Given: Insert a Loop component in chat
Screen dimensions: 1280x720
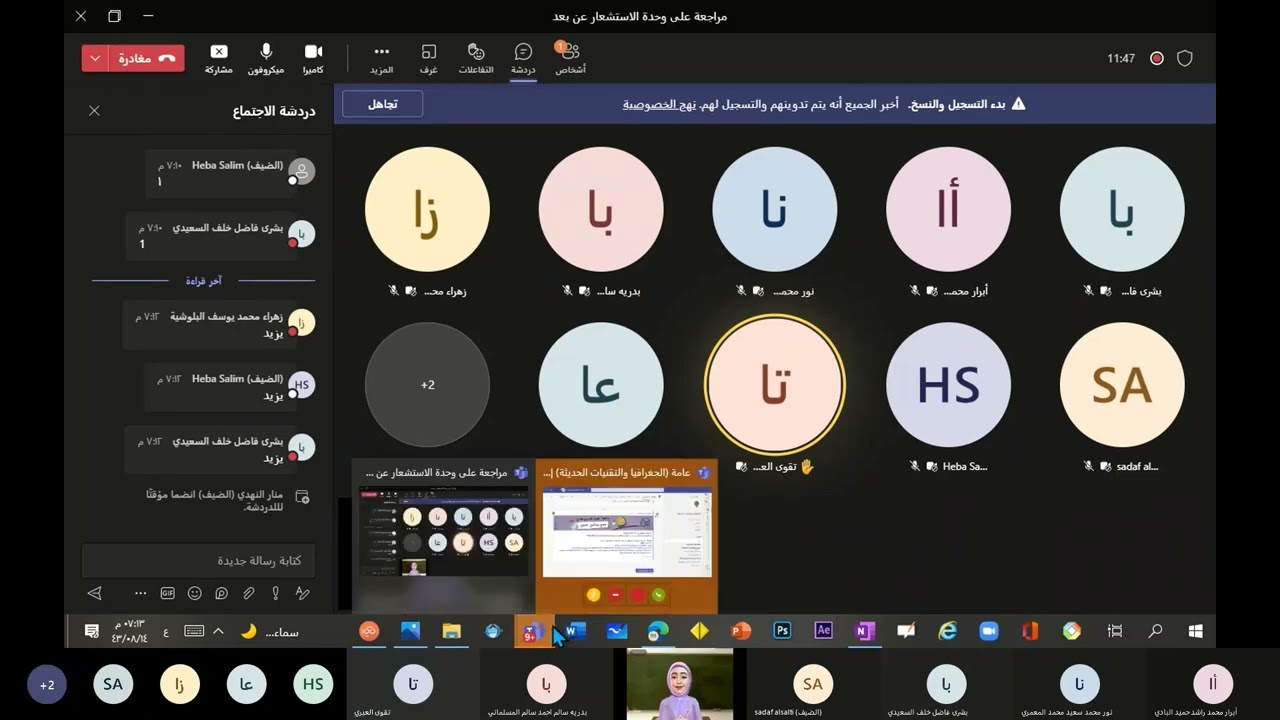Looking at the screenshot, I should 222,593.
